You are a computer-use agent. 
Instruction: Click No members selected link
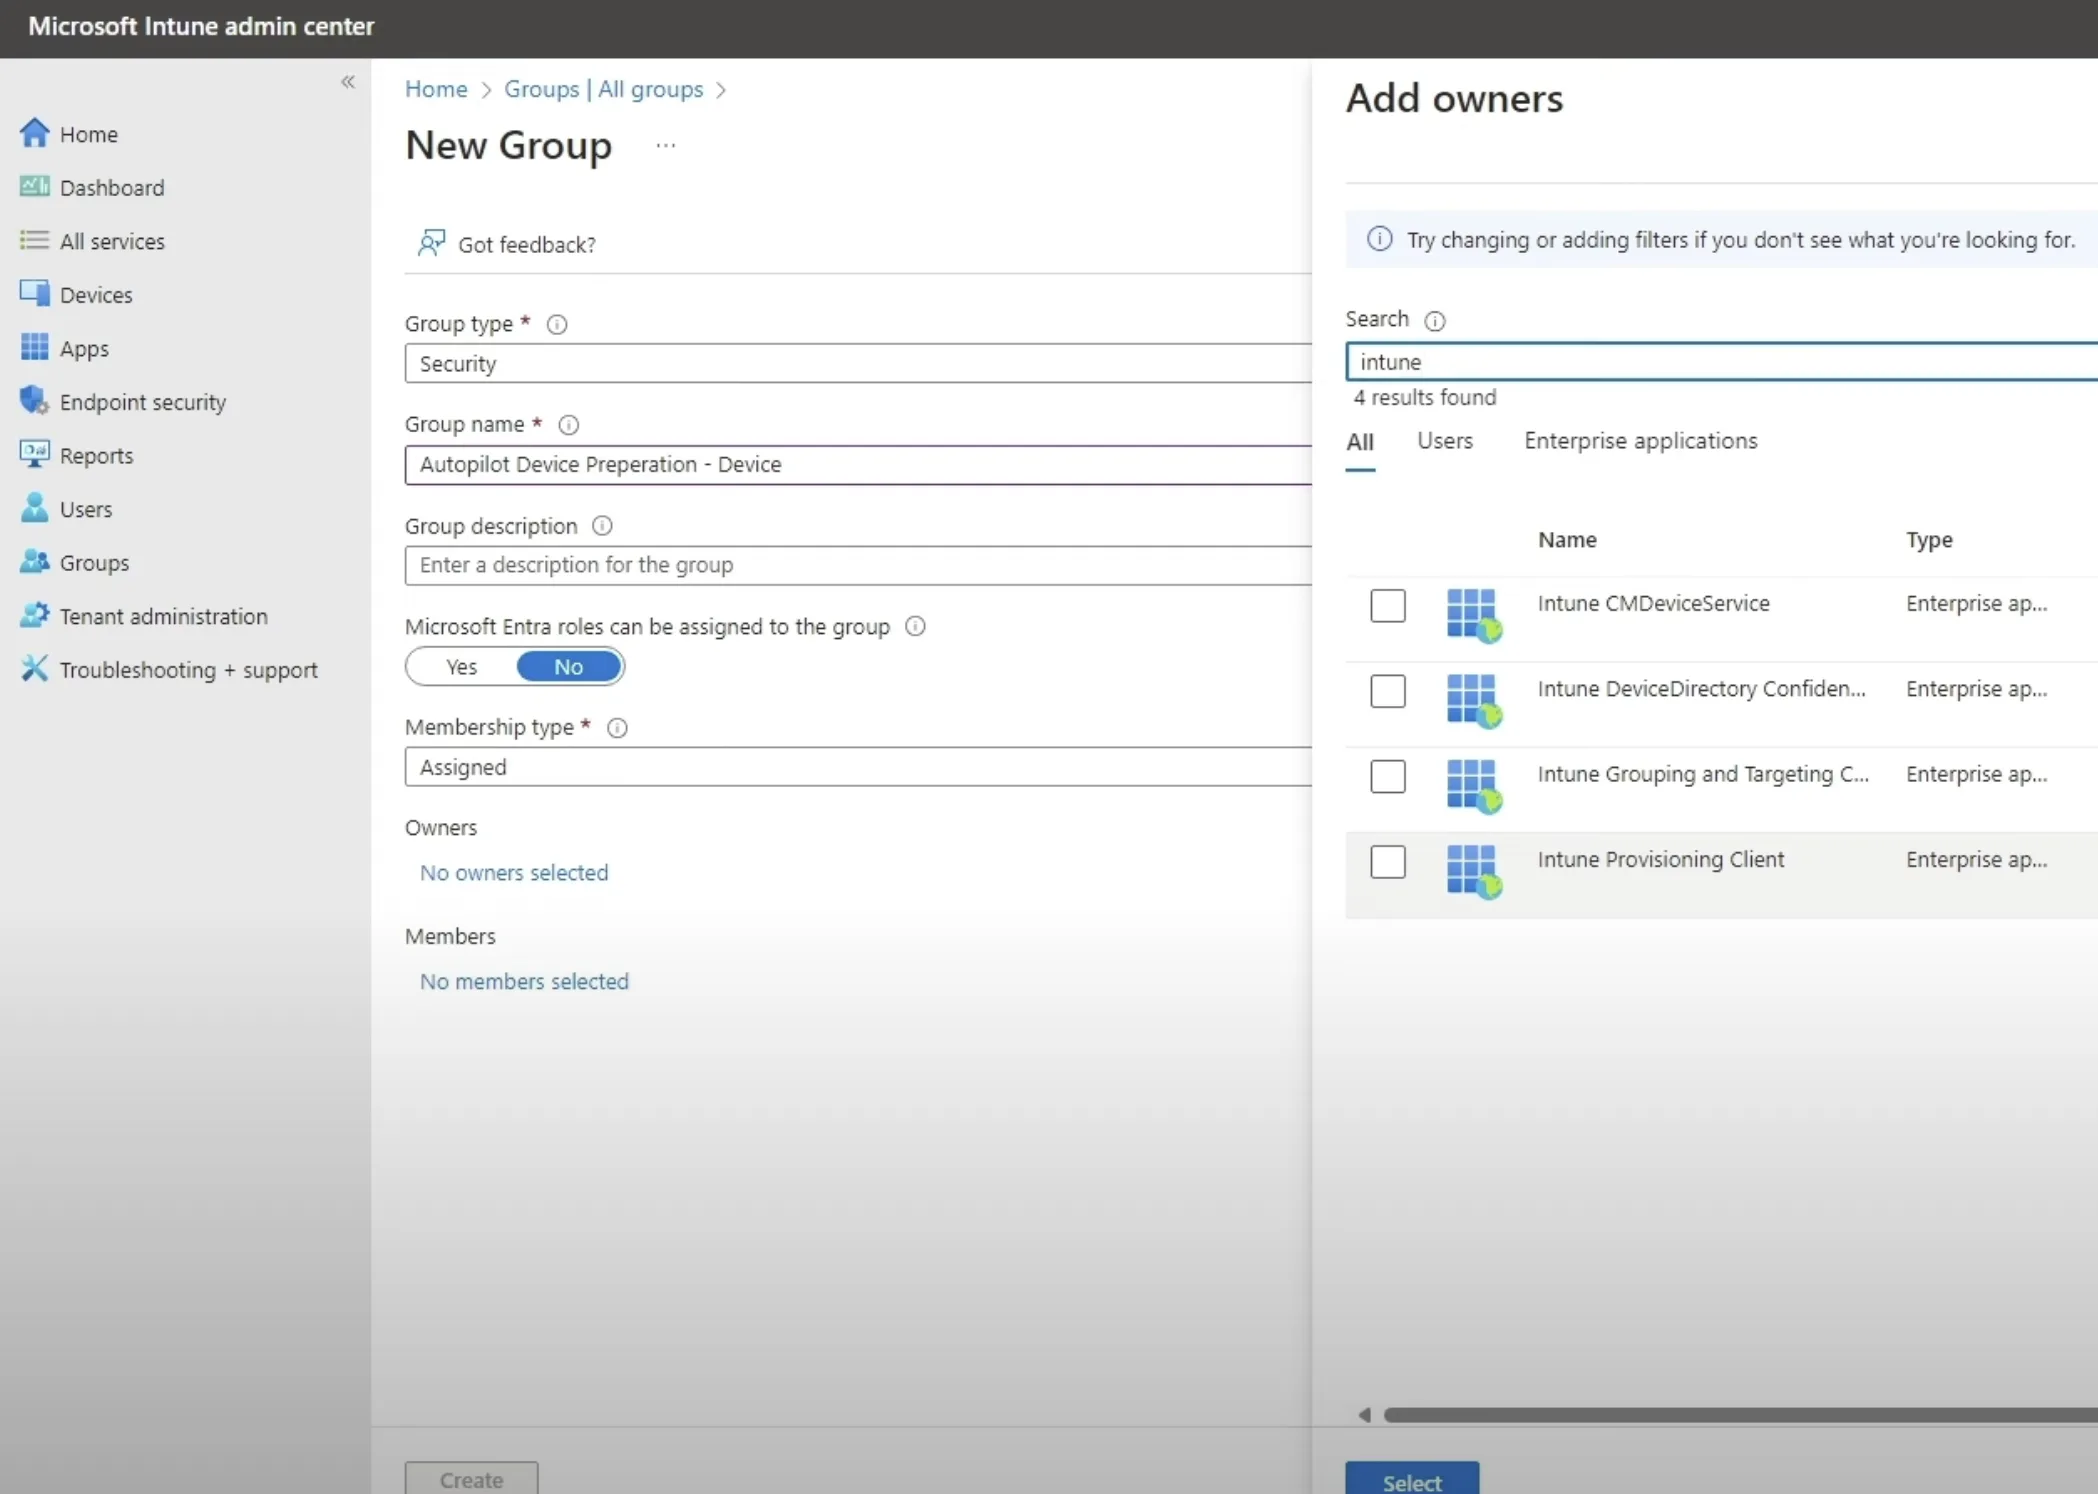pyautogui.click(x=524, y=981)
